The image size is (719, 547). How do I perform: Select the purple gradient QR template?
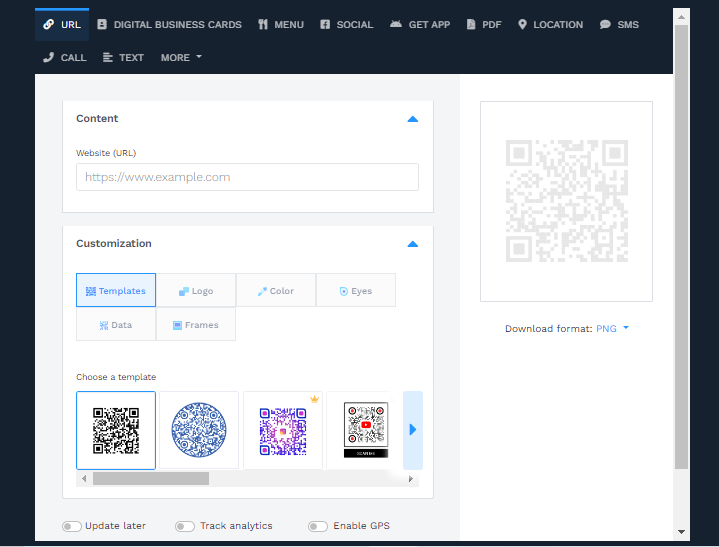[283, 430]
